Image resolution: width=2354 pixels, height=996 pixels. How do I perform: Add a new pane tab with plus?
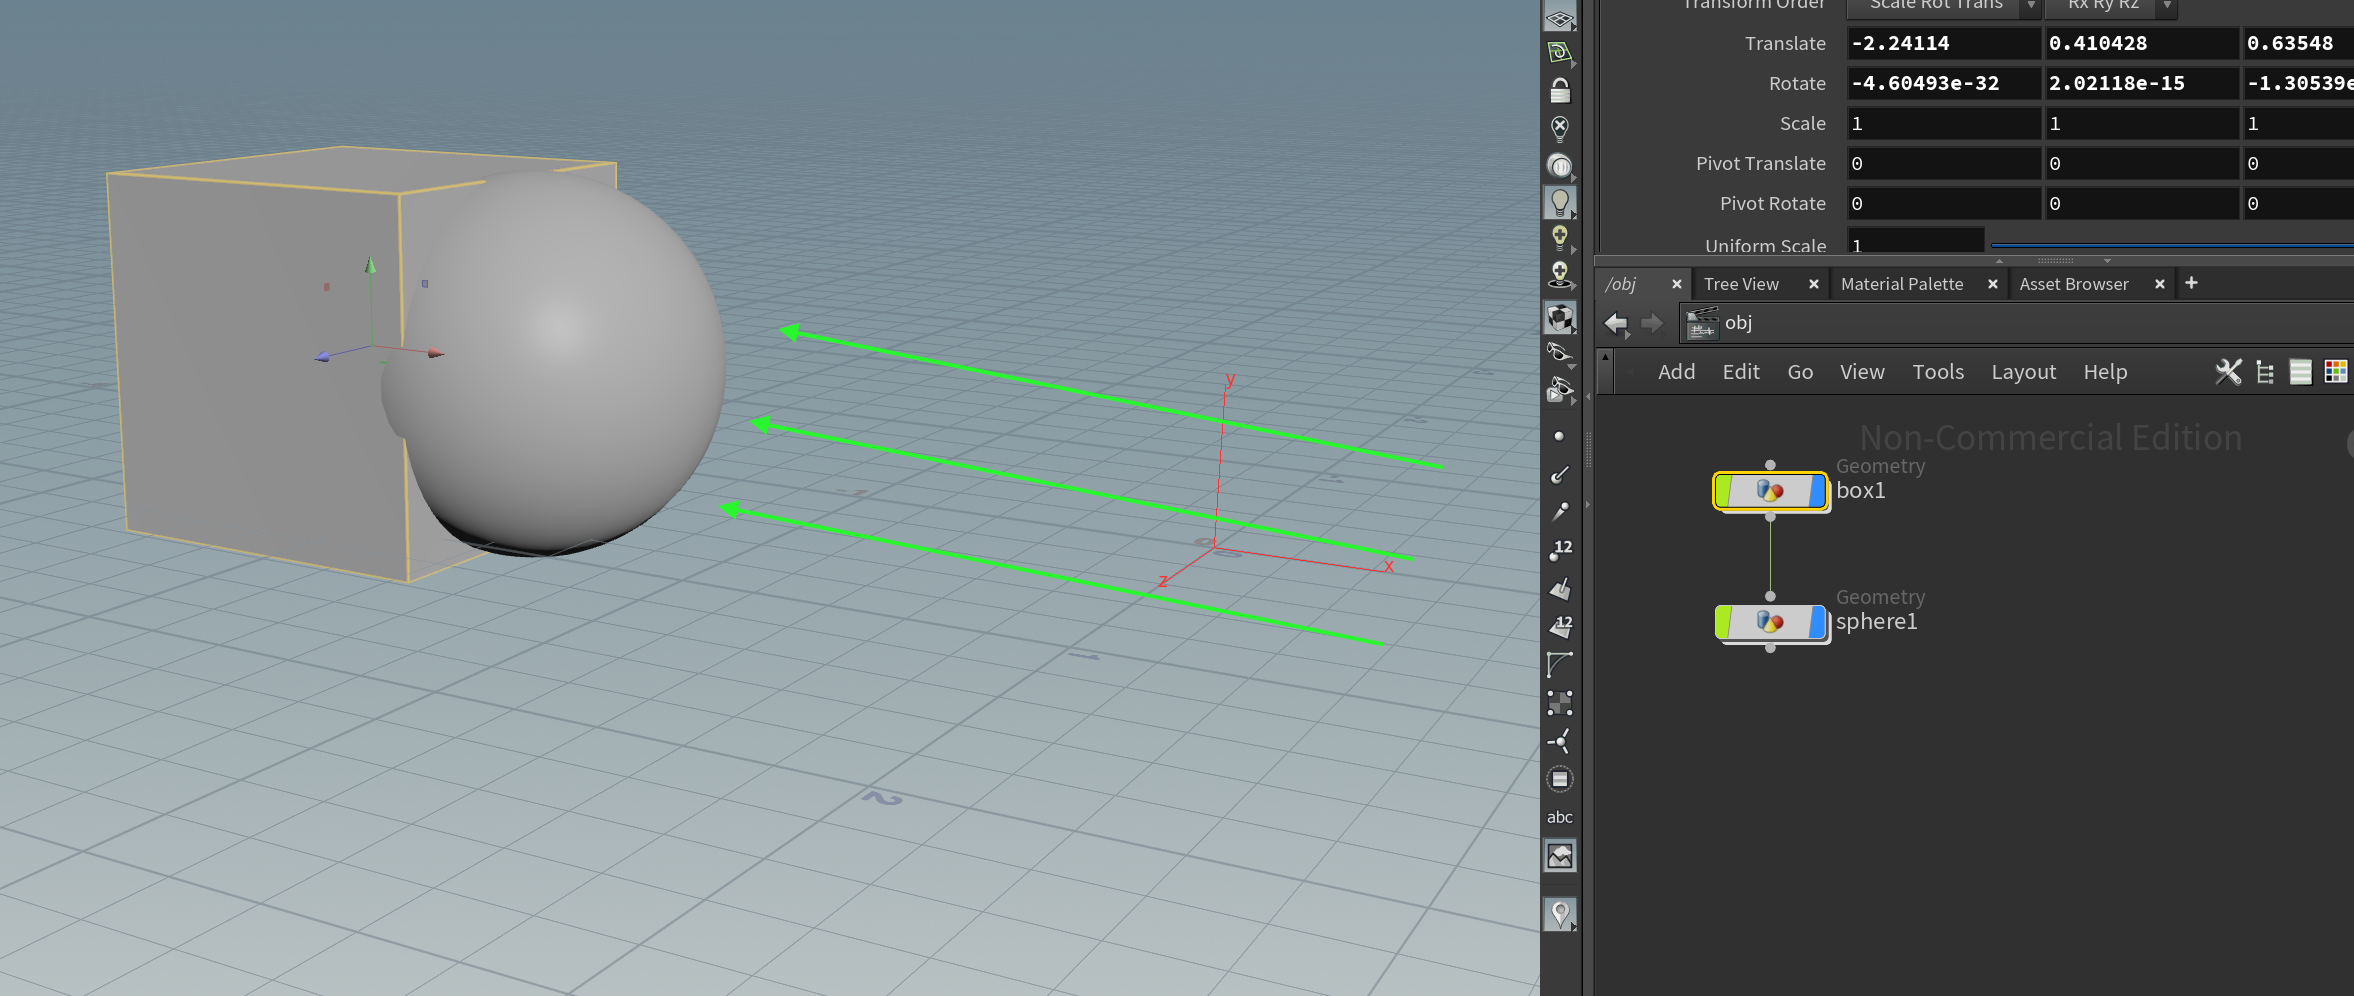2191,283
